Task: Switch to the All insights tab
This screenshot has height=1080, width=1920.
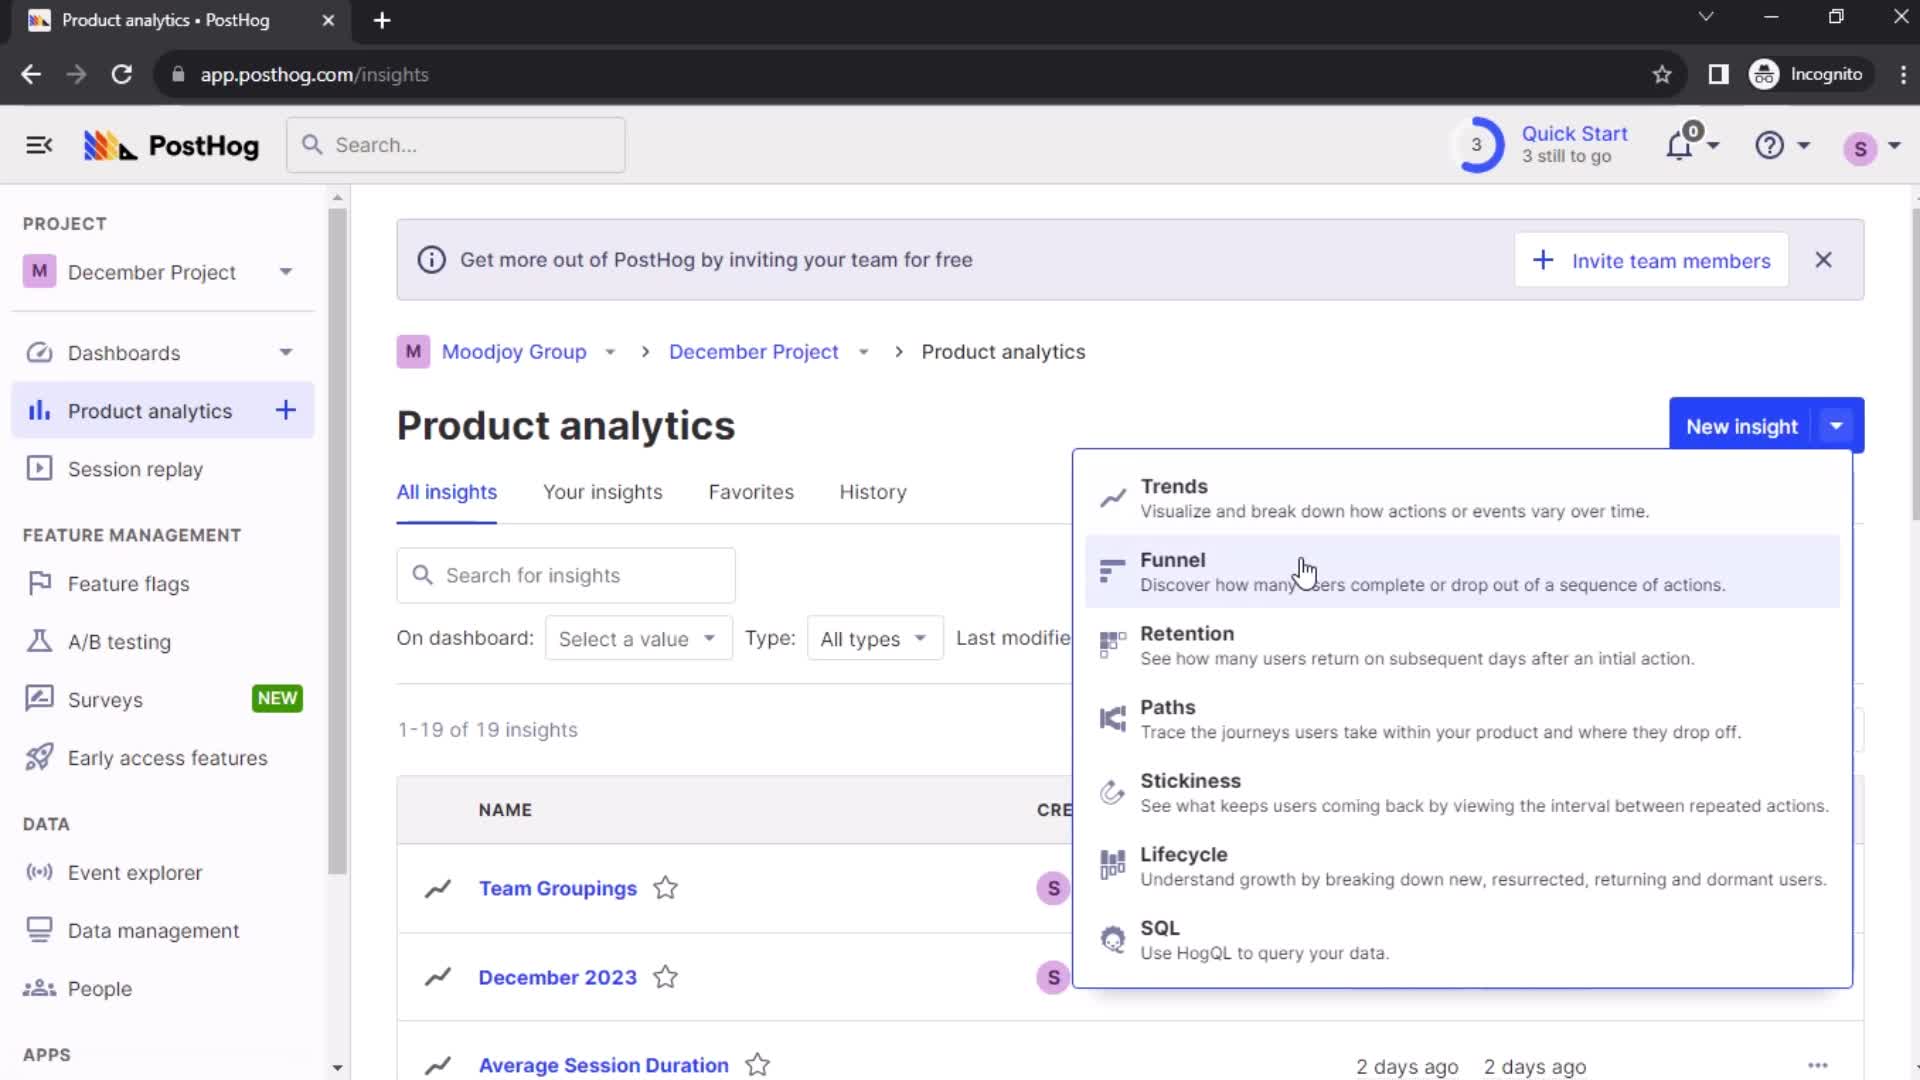Action: click(x=447, y=492)
